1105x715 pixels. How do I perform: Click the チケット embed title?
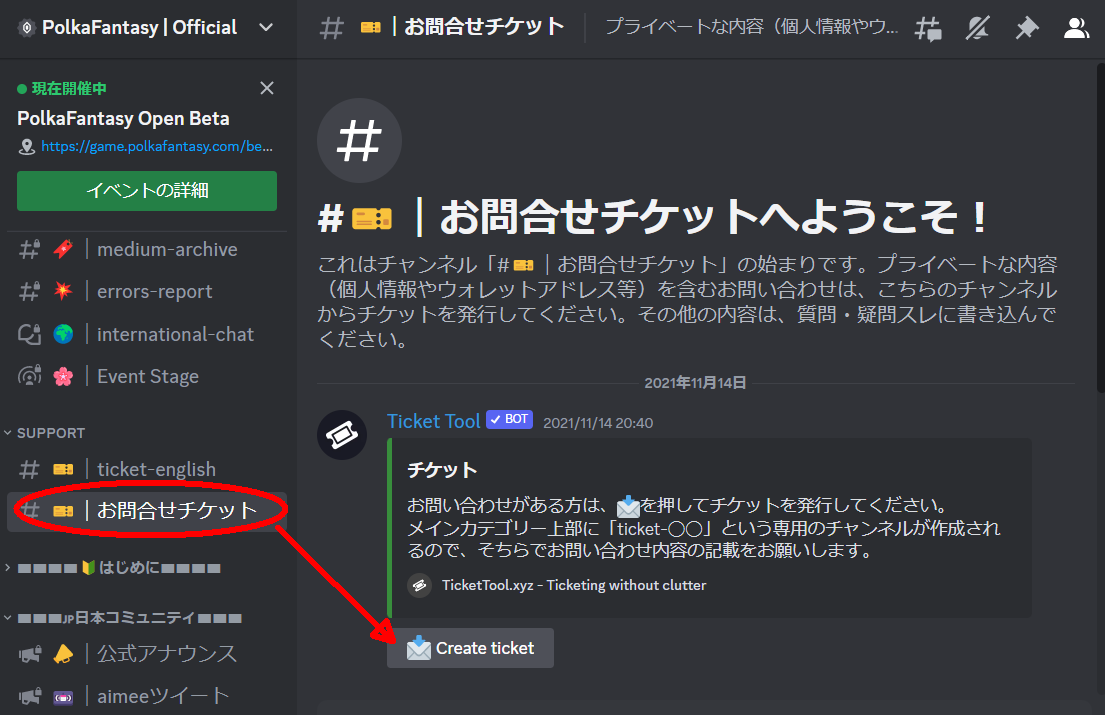(x=442, y=470)
